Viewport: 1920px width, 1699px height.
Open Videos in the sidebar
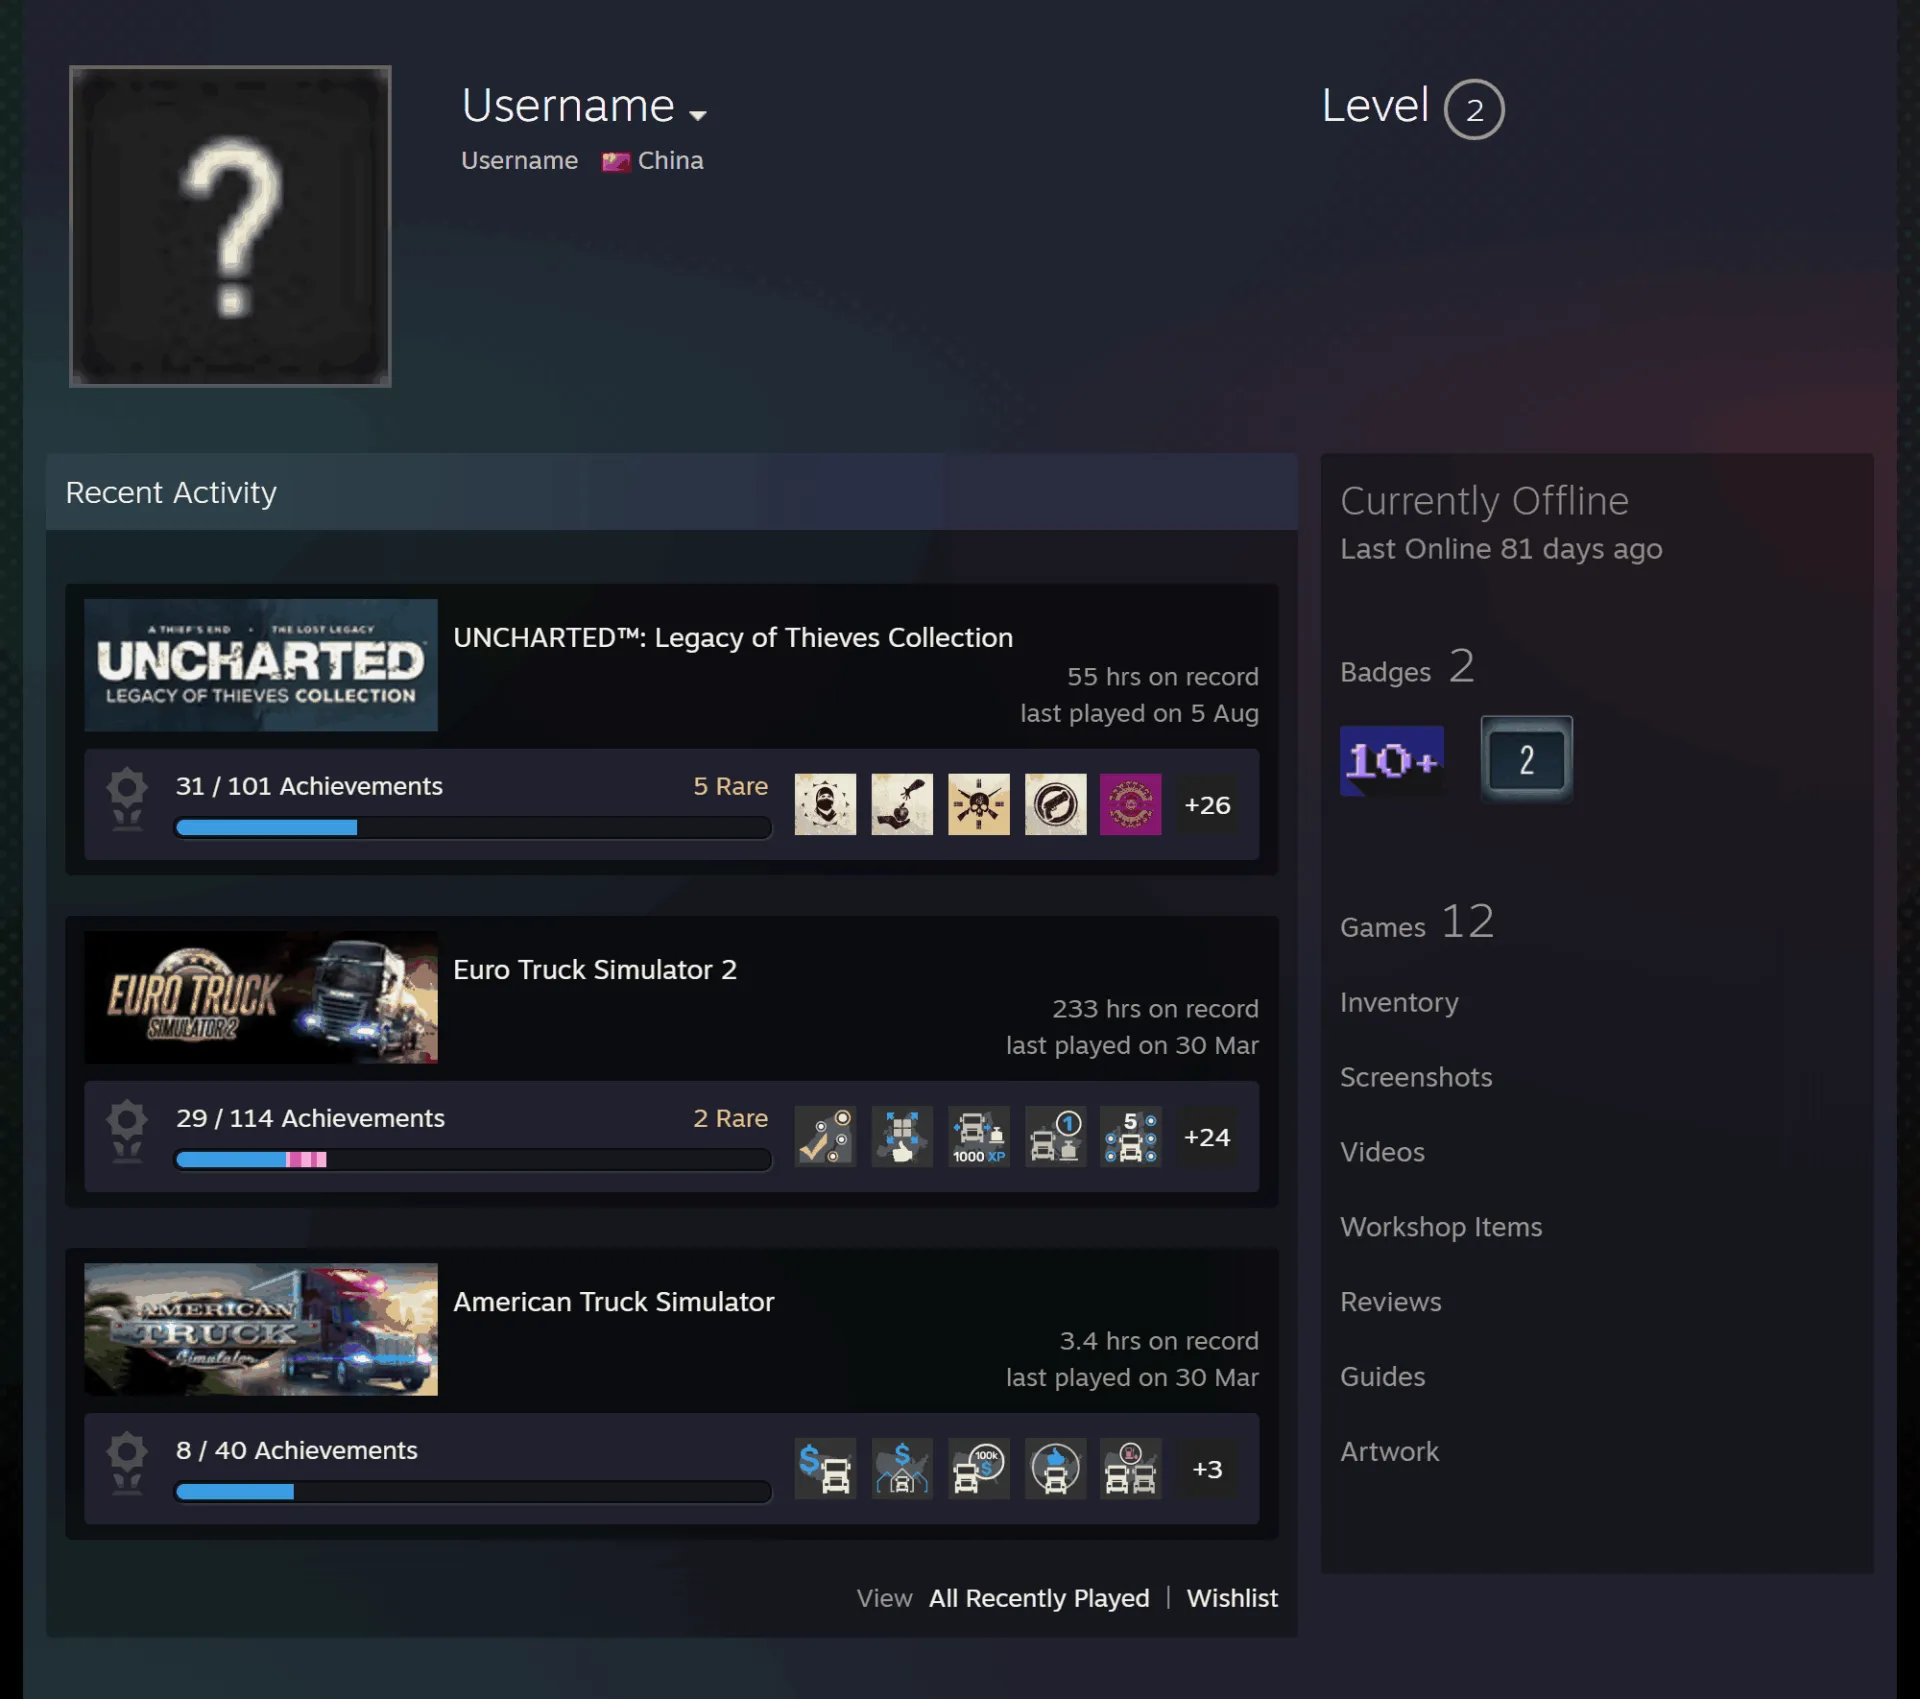tap(1382, 1152)
